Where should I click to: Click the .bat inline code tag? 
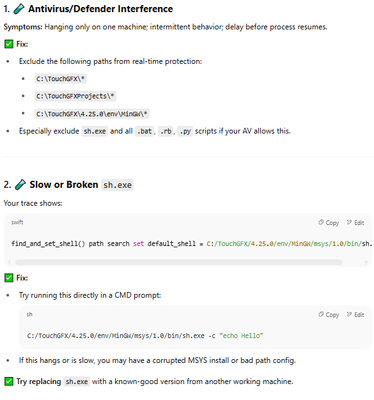pos(145,131)
